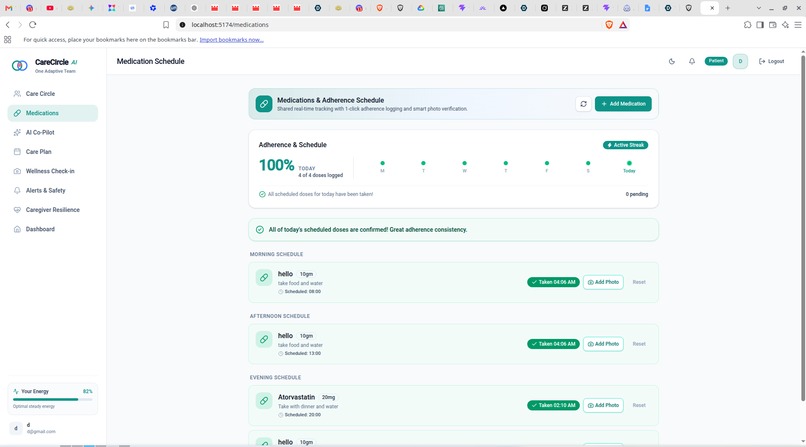Click the 100% adherence value
The height and width of the screenshot is (447, 806).
(x=277, y=165)
